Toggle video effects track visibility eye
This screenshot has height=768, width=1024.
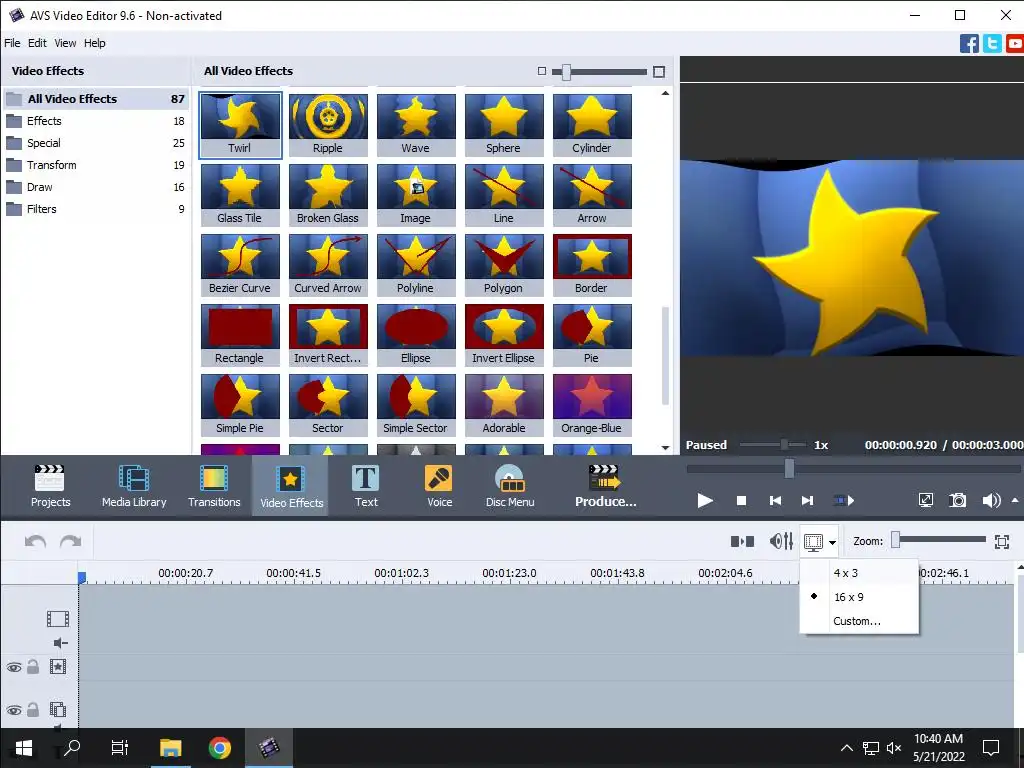tap(14, 667)
